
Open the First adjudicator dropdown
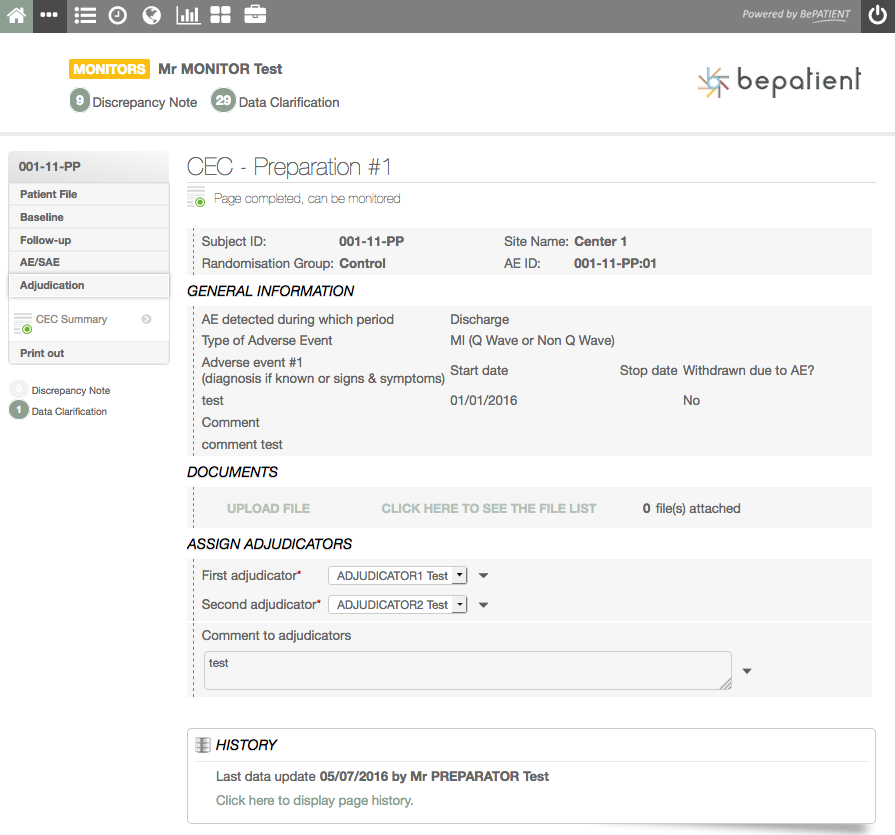tap(397, 576)
